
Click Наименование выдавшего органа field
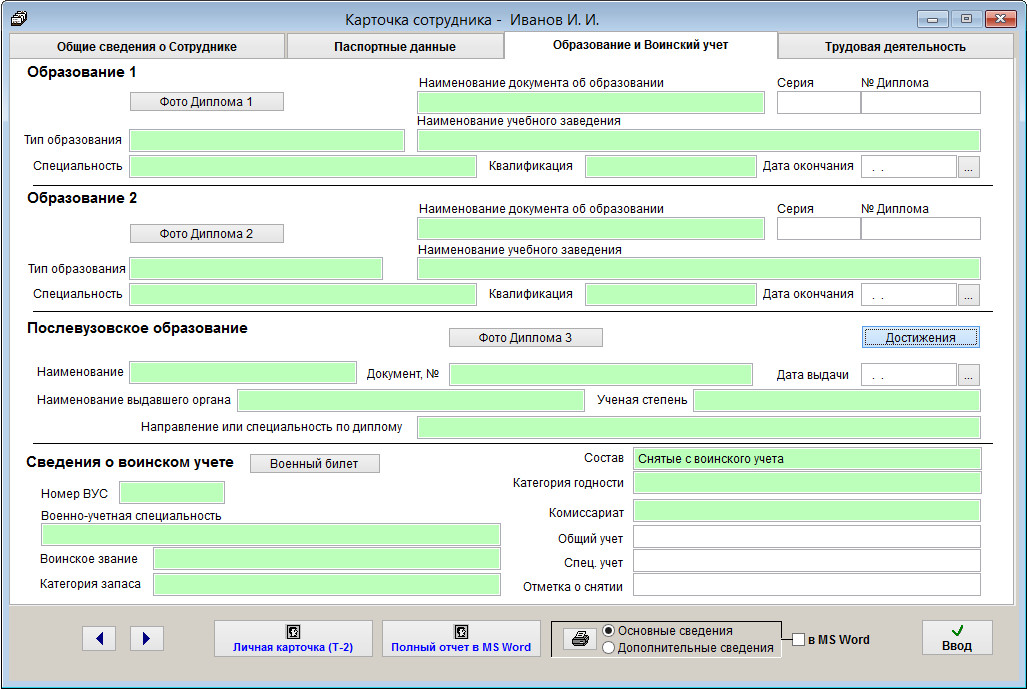(411, 400)
